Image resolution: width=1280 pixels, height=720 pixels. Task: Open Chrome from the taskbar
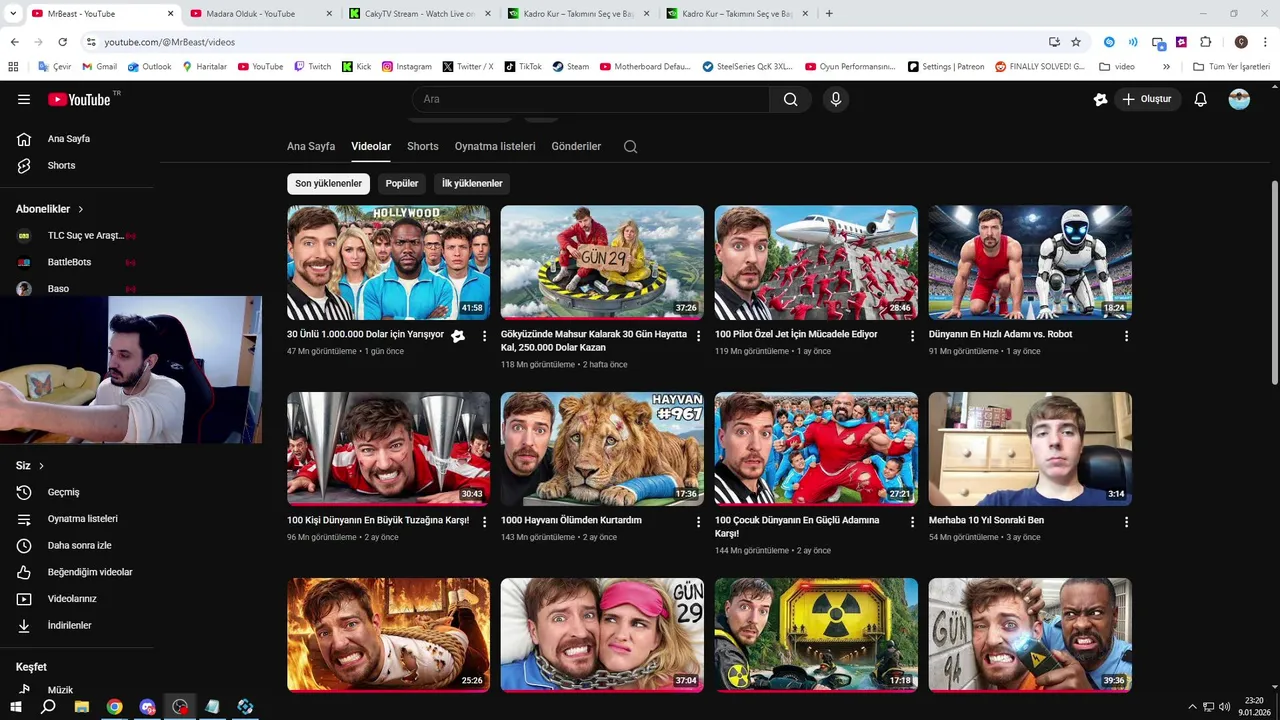click(114, 707)
